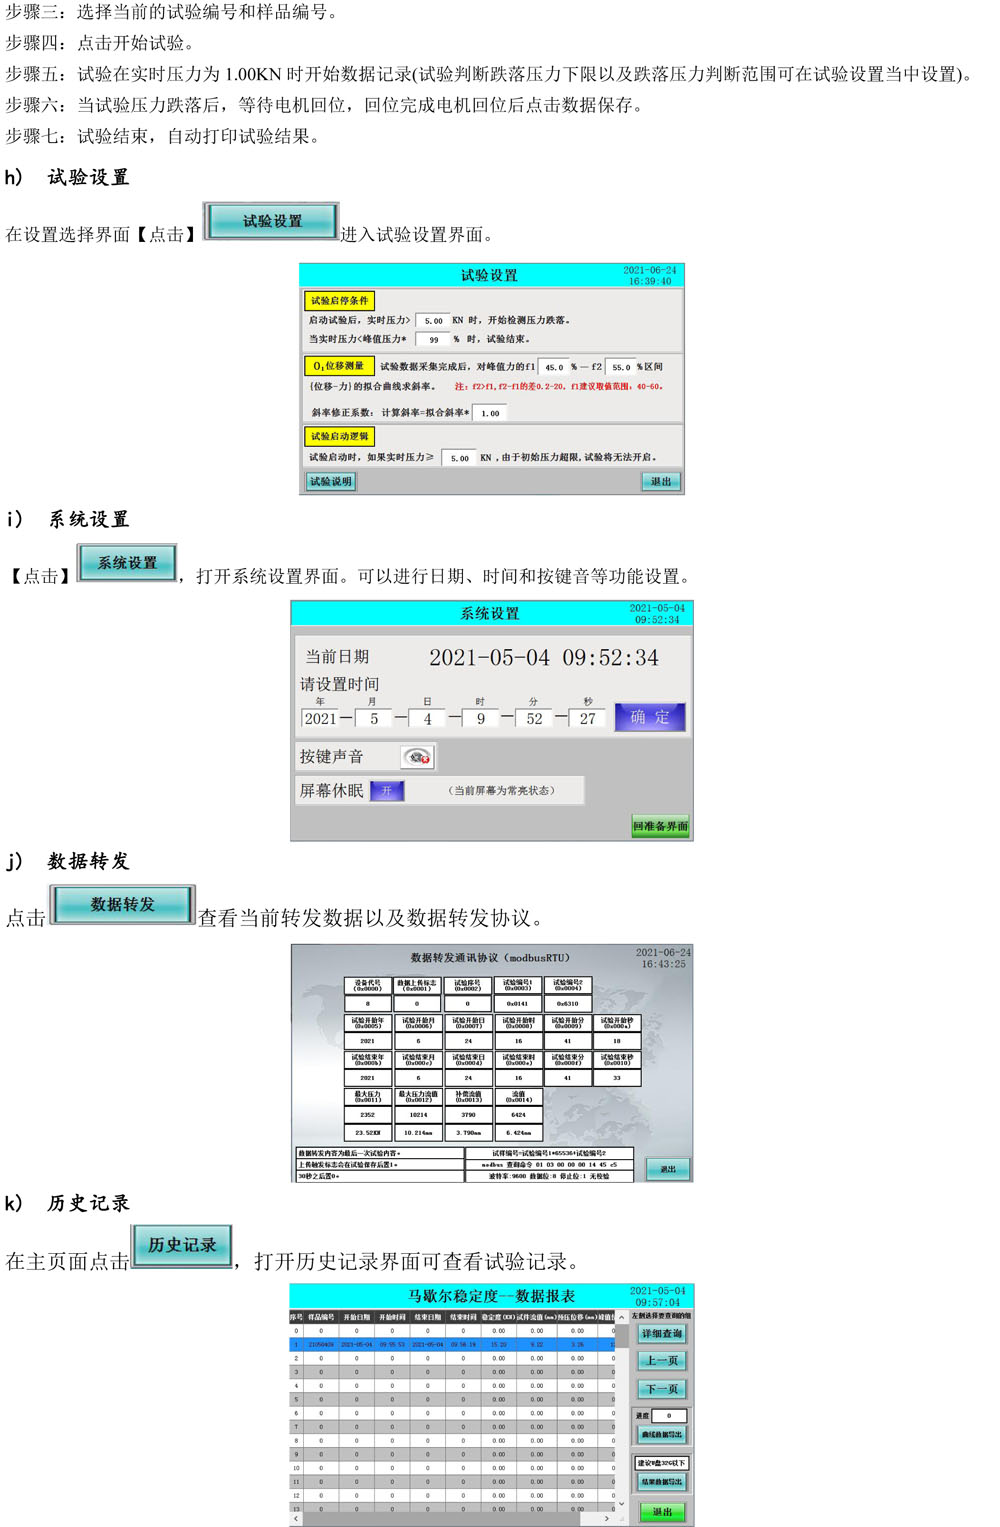Viewport: 1000px width, 1527px height.
Task: Edit the hour field showing 9
Action: pos(481,718)
